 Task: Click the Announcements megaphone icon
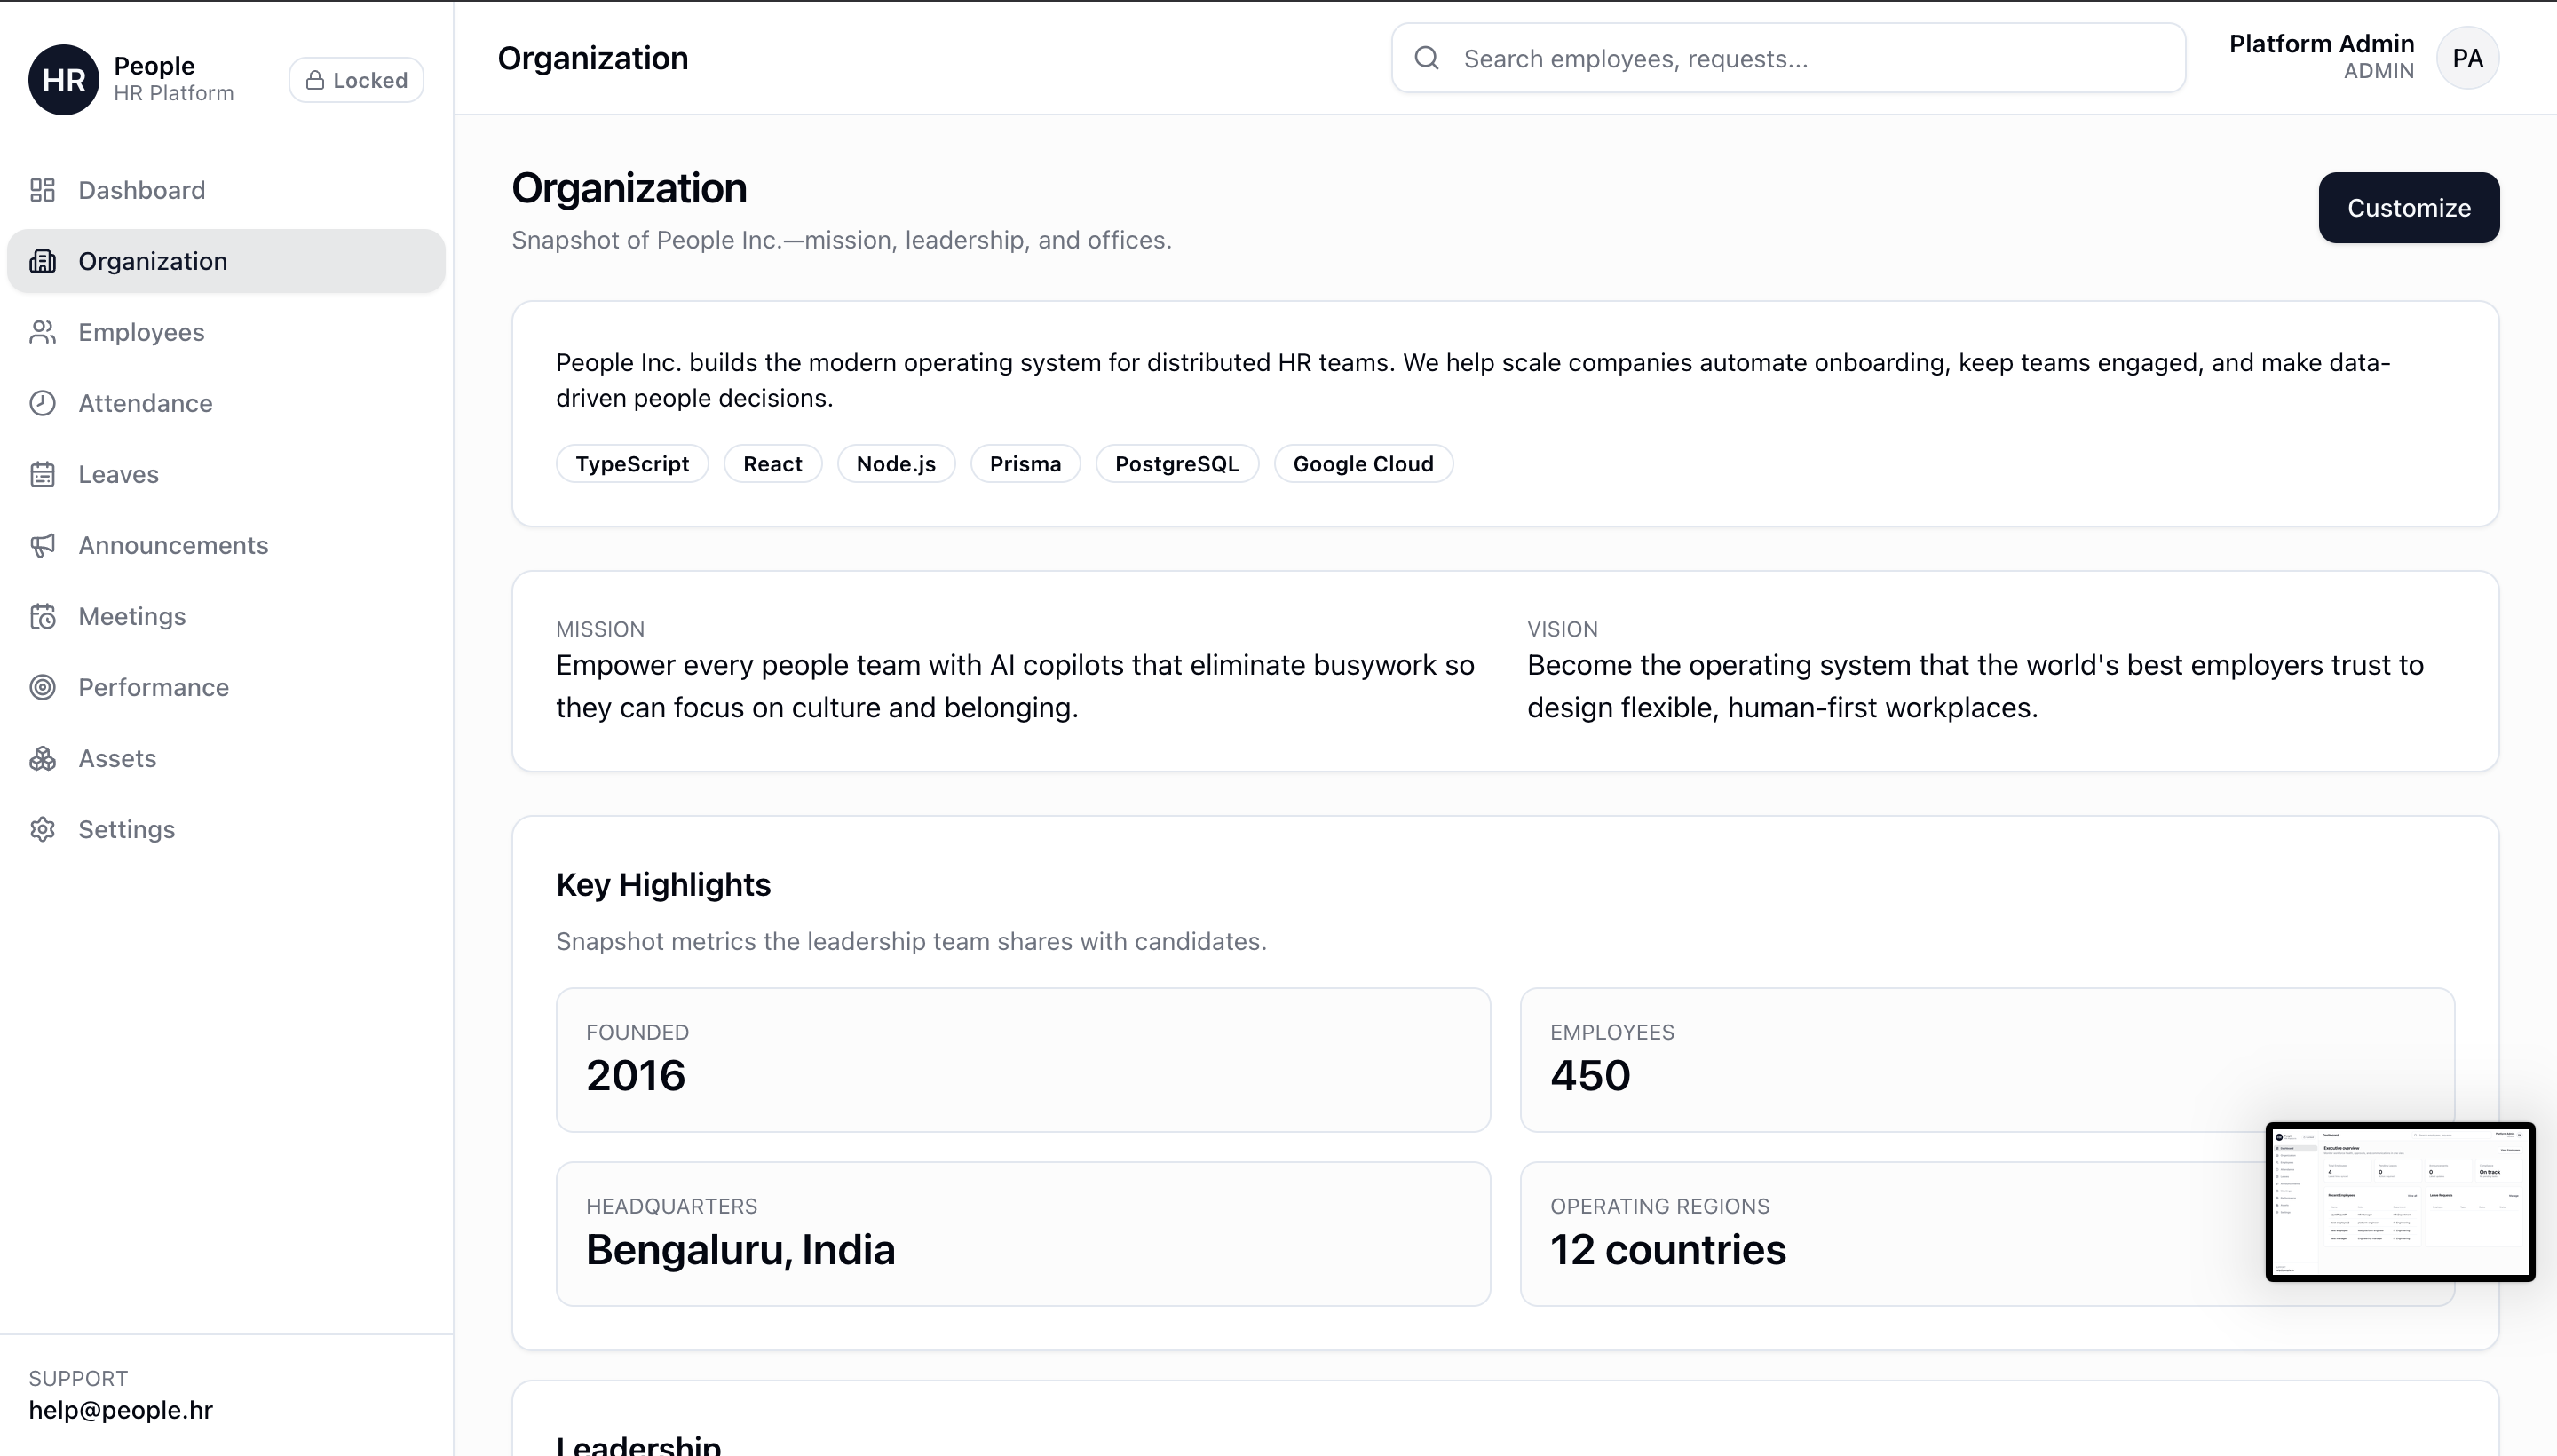tap(42, 545)
